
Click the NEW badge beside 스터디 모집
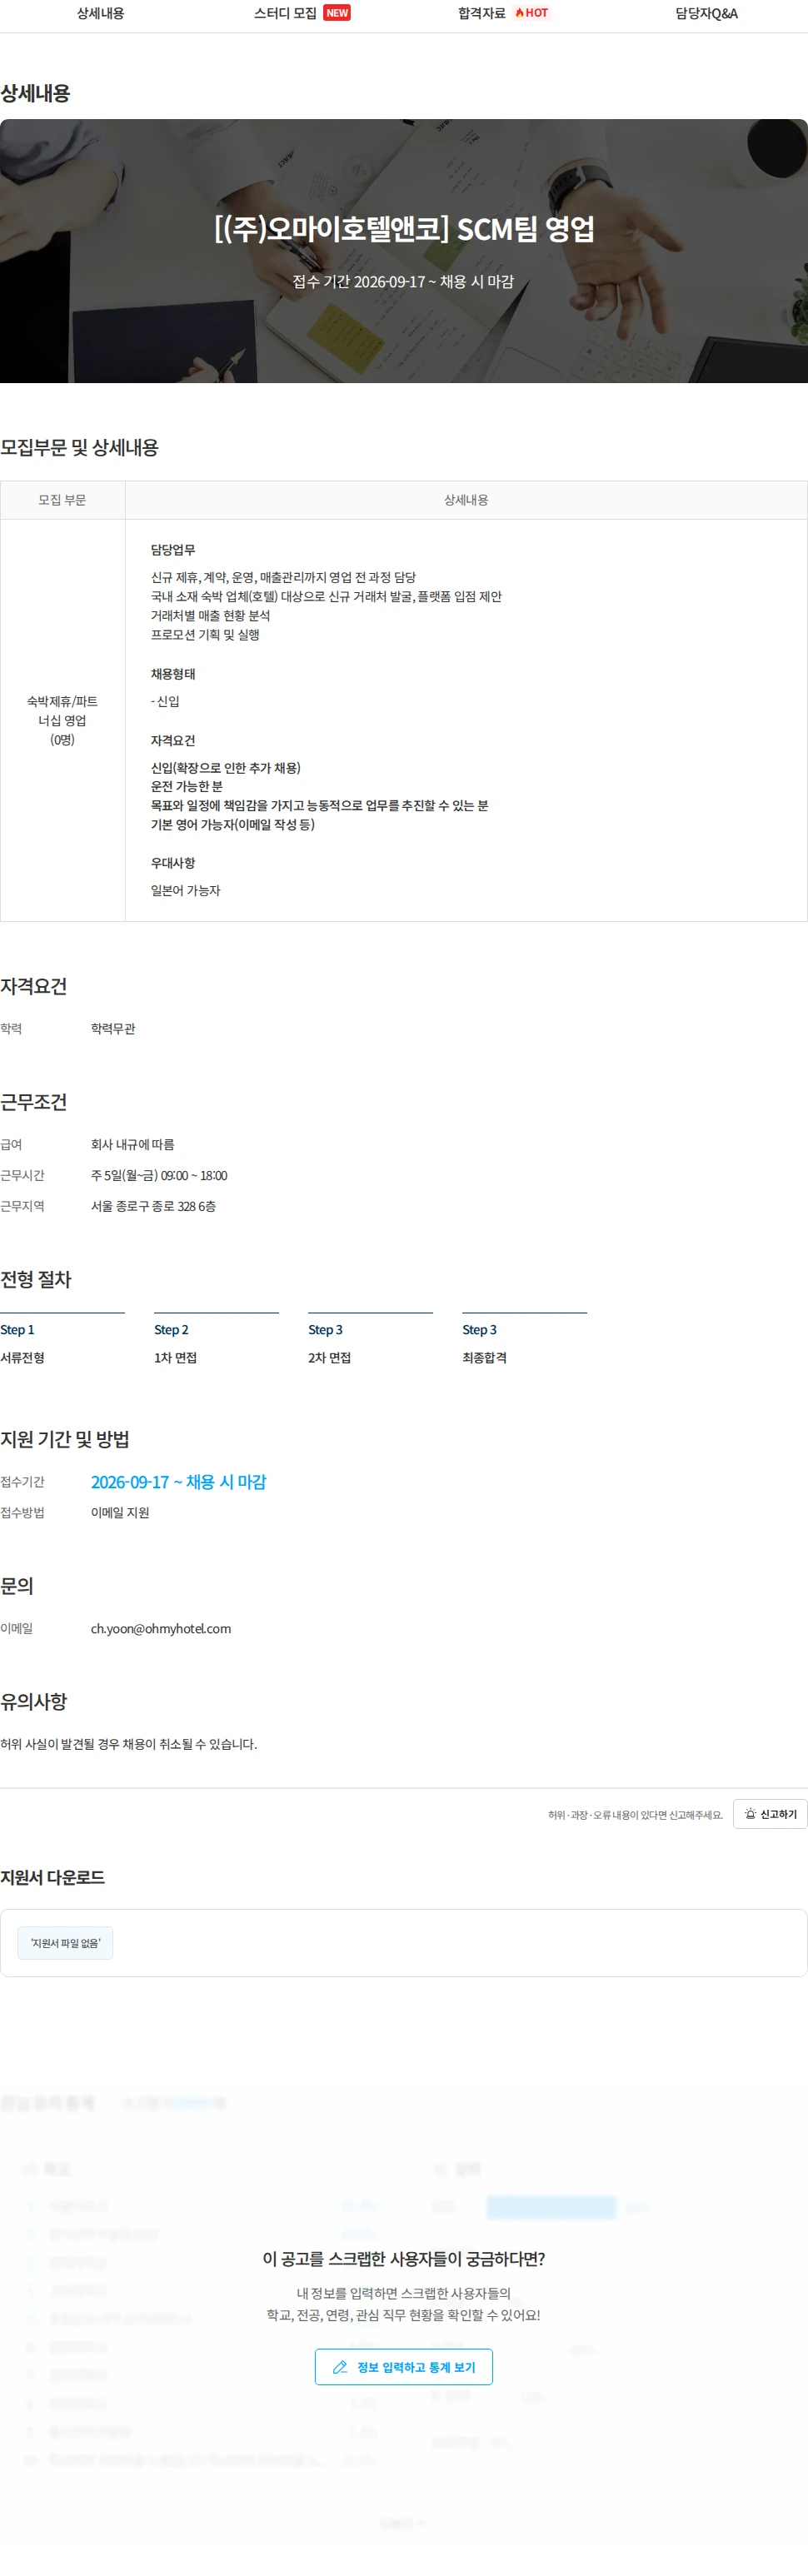pos(337,13)
